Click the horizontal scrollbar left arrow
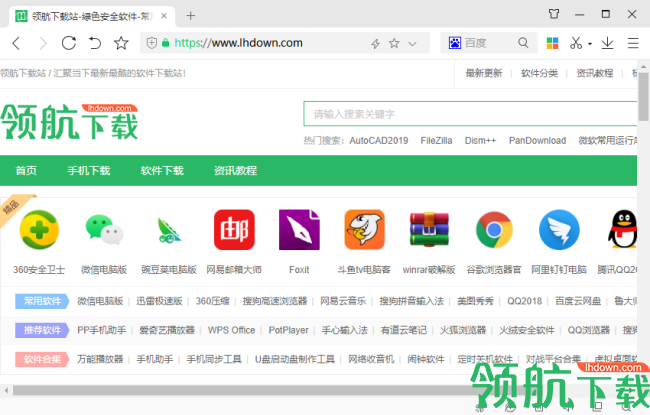Screen dimensions: 650x415 coord(6,391)
